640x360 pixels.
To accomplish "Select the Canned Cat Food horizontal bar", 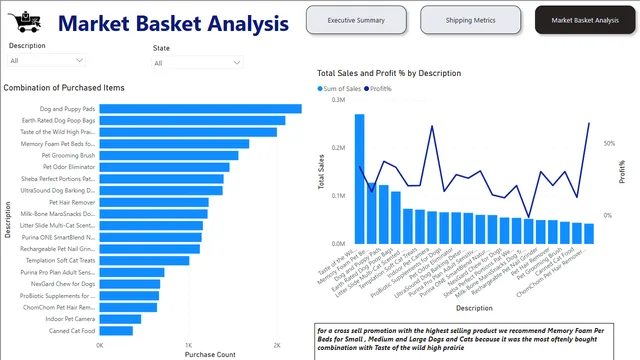I will pyautogui.click(x=116, y=331).
